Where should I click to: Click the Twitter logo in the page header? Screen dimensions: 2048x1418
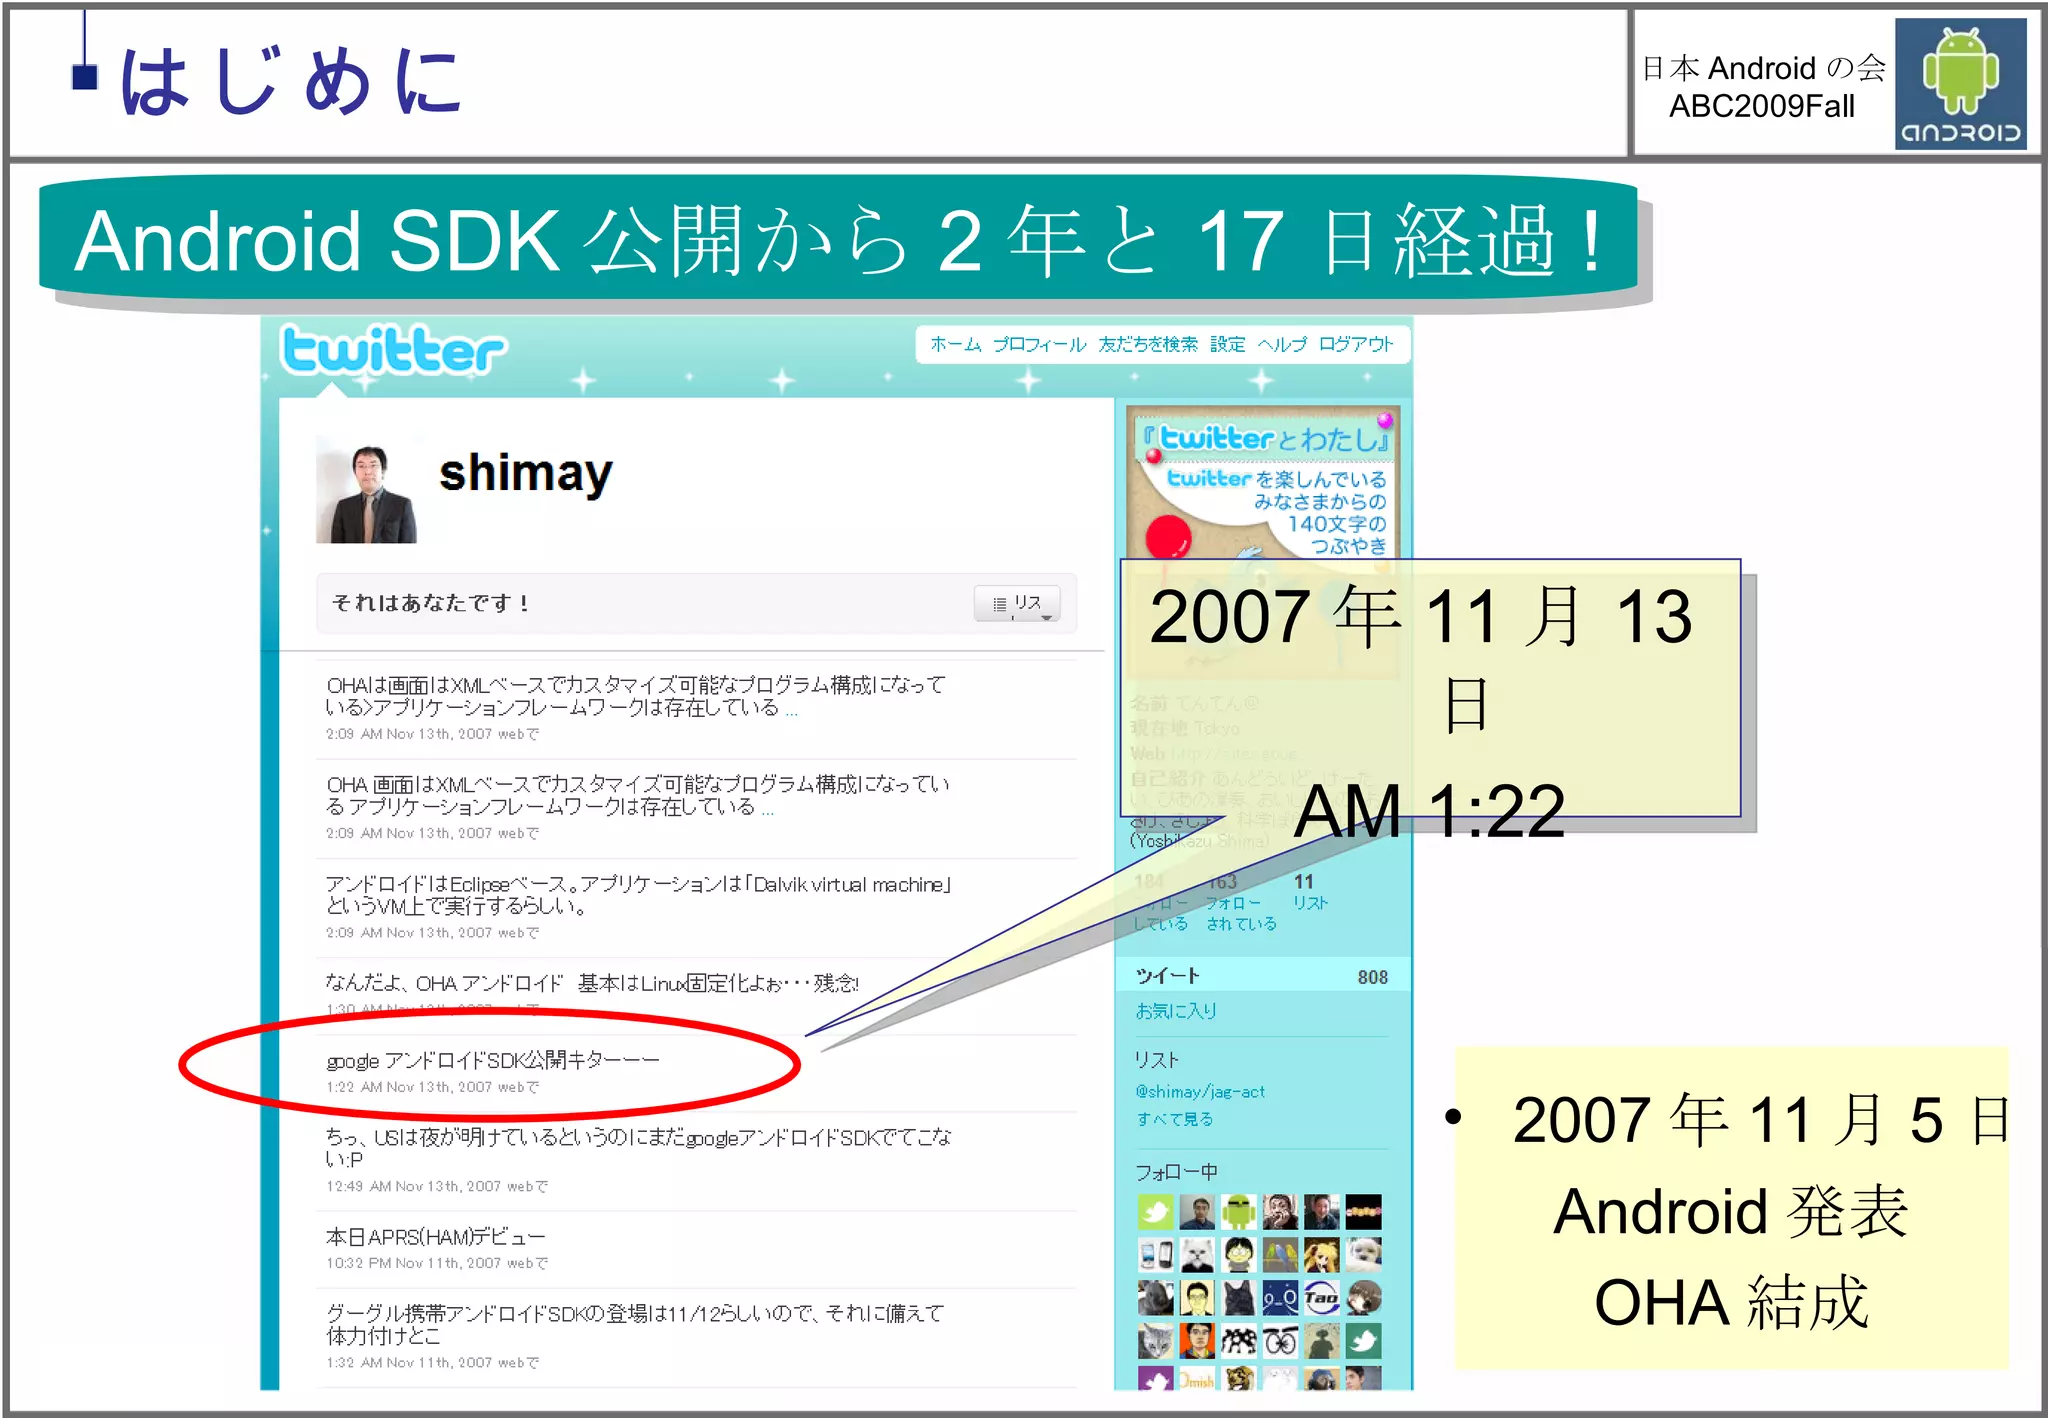pyautogui.click(x=393, y=350)
